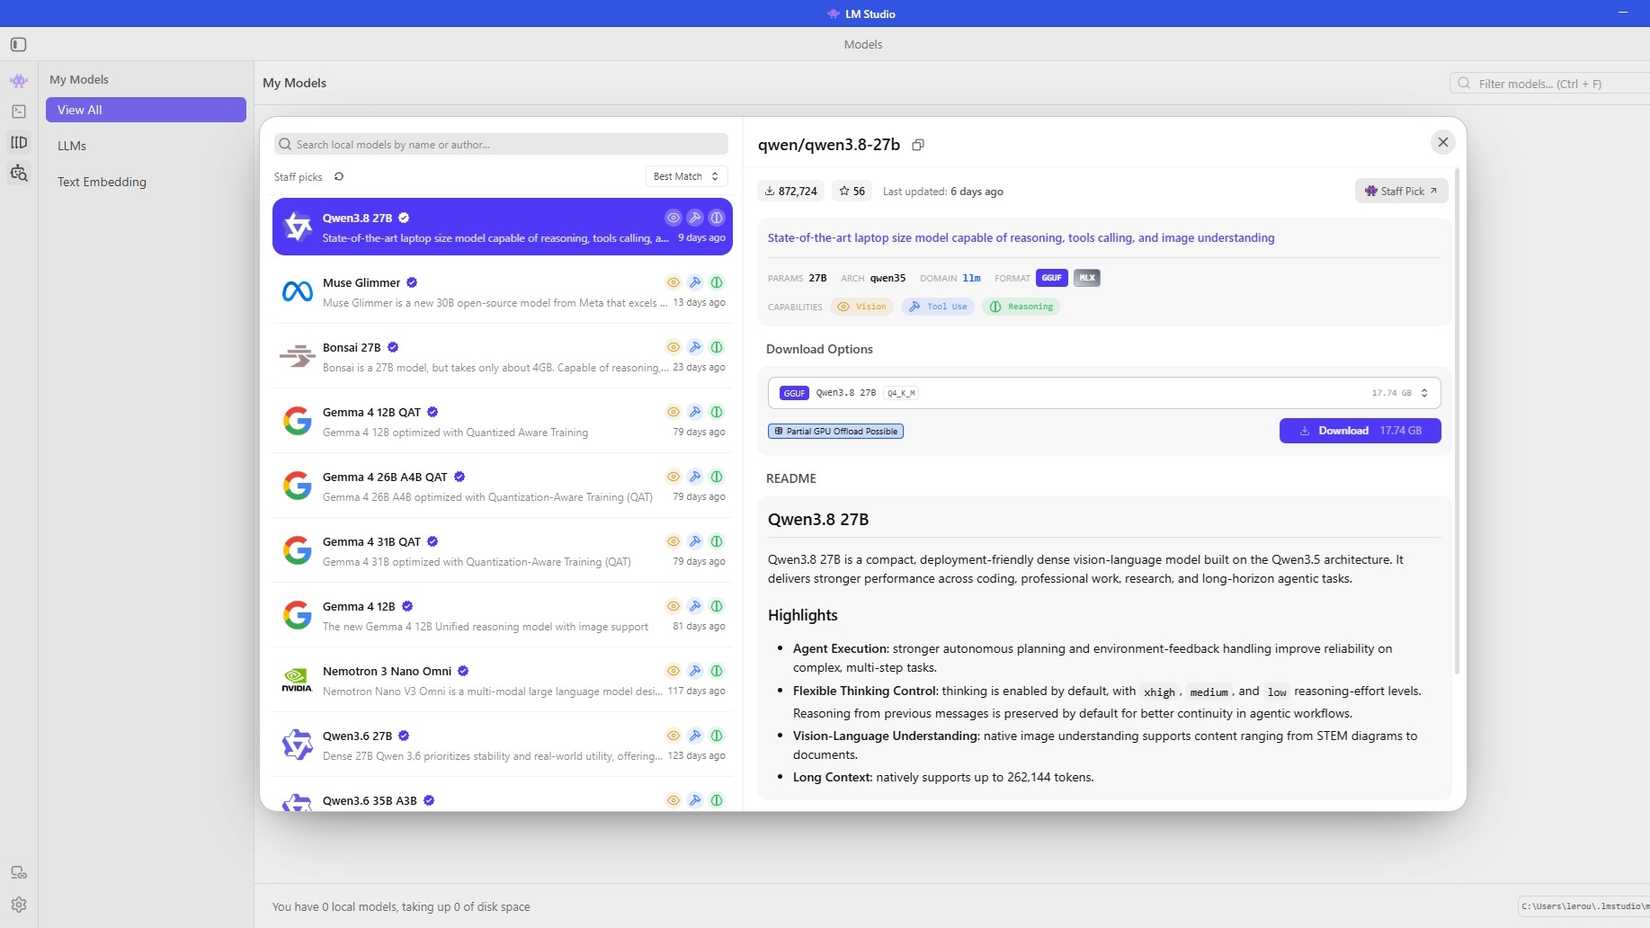Click the 872,724 downloads count button
1650x928 pixels.
pos(791,191)
